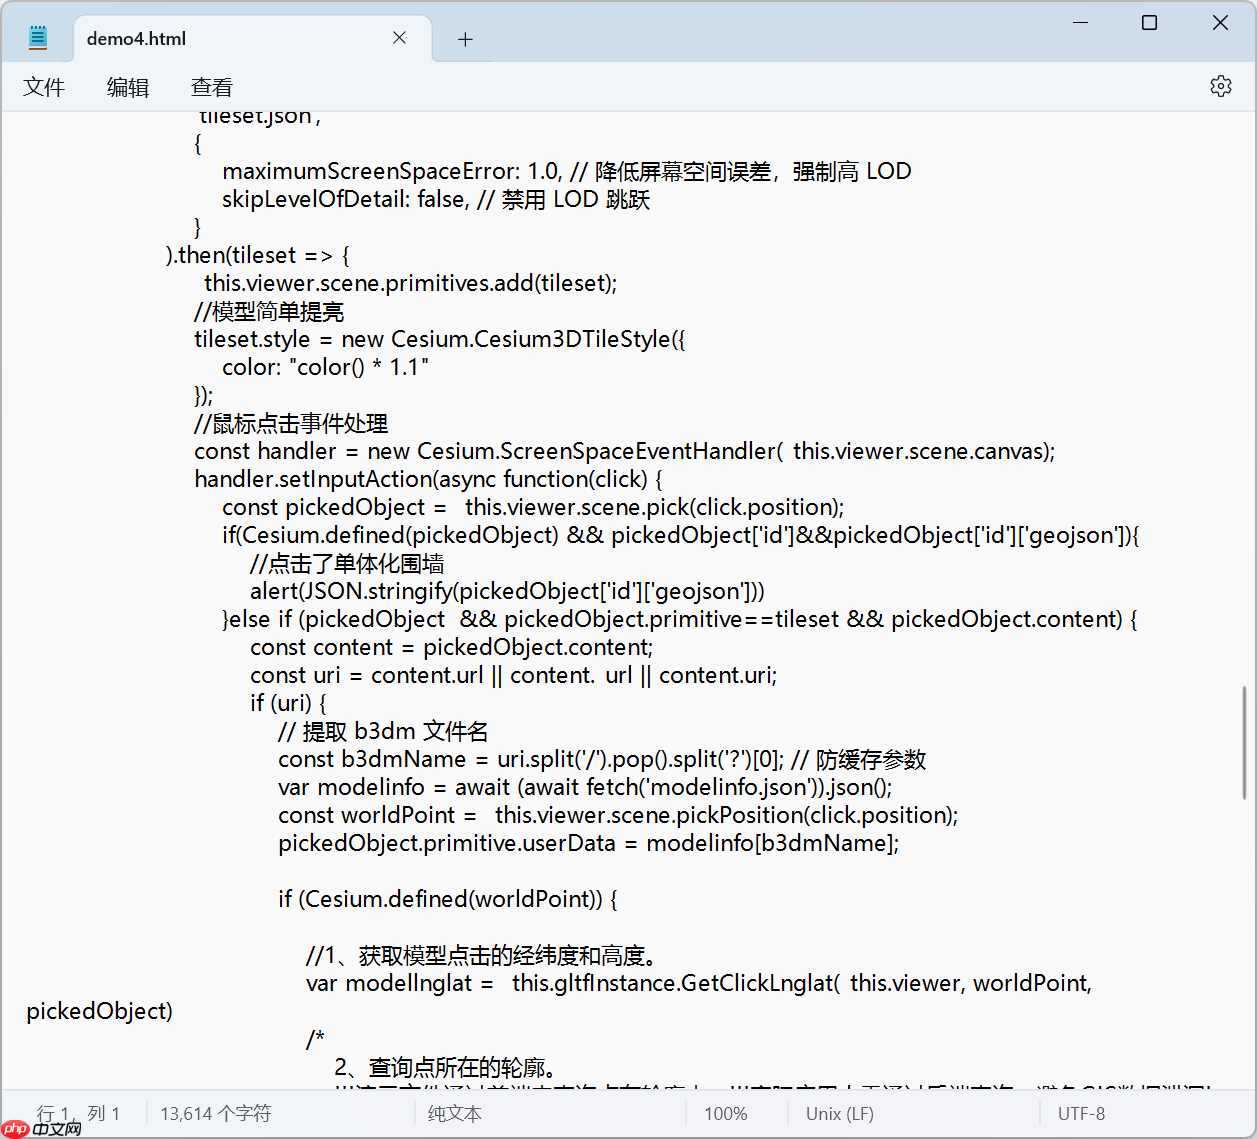Open the 查看 menu
This screenshot has width=1257, height=1139.
tap(211, 87)
